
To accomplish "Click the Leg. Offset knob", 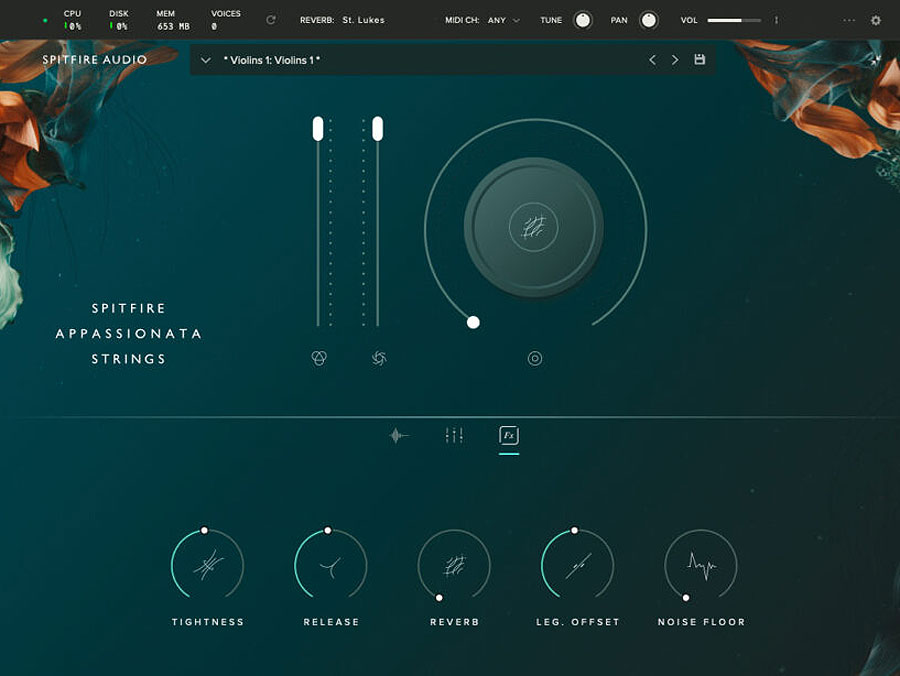I will [577, 565].
